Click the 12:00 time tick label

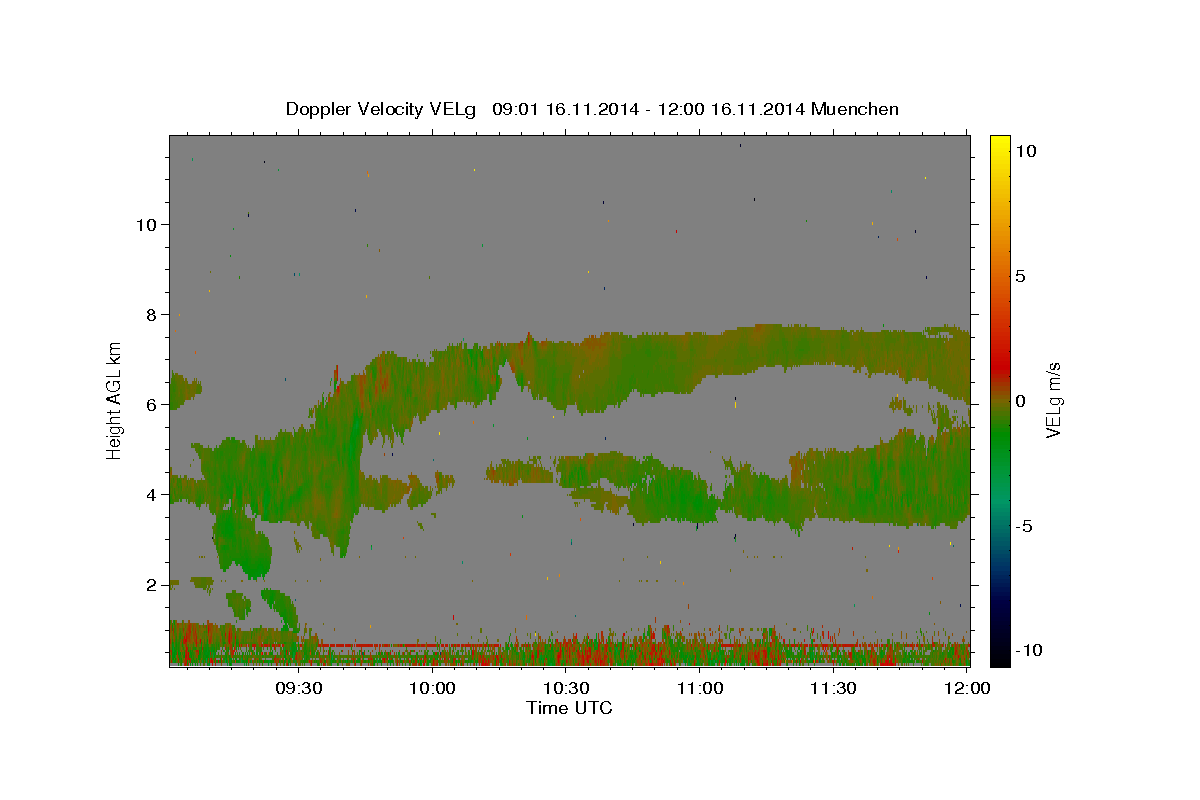pyautogui.click(x=967, y=688)
